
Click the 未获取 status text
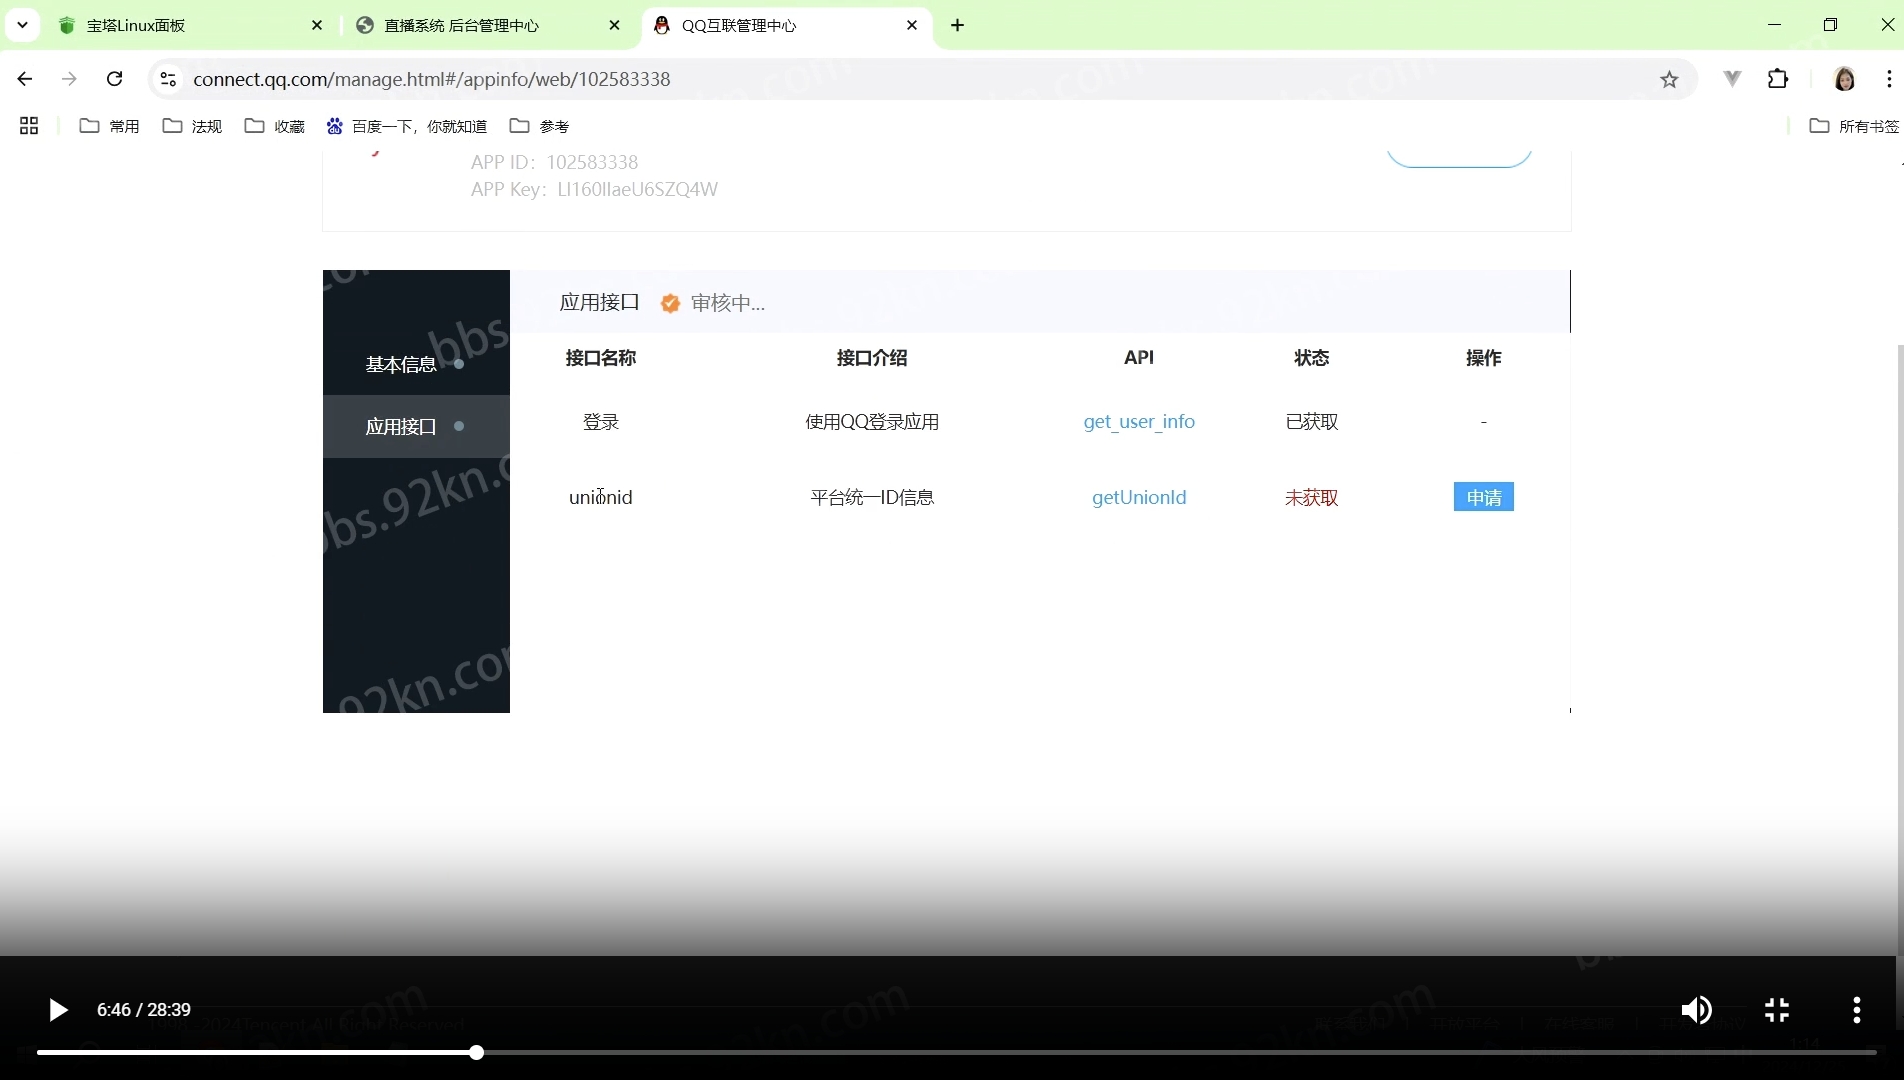[1311, 497]
